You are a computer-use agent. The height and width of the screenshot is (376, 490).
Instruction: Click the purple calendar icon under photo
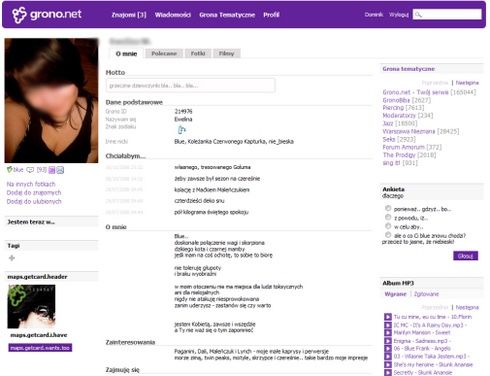pos(52,170)
